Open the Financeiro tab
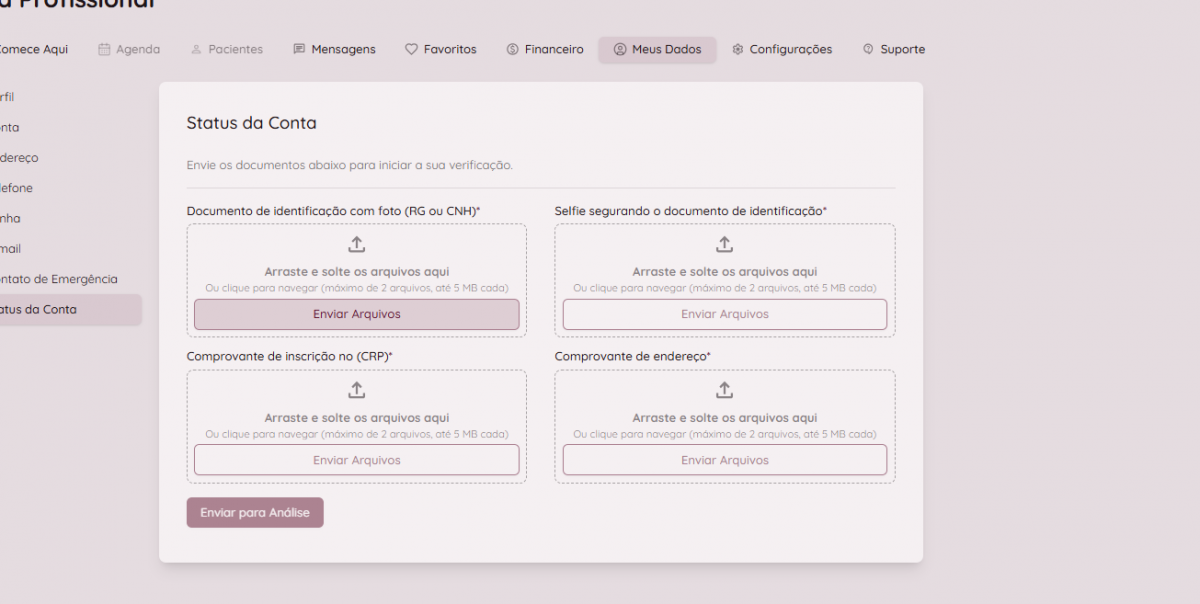 [x=545, y=49]
